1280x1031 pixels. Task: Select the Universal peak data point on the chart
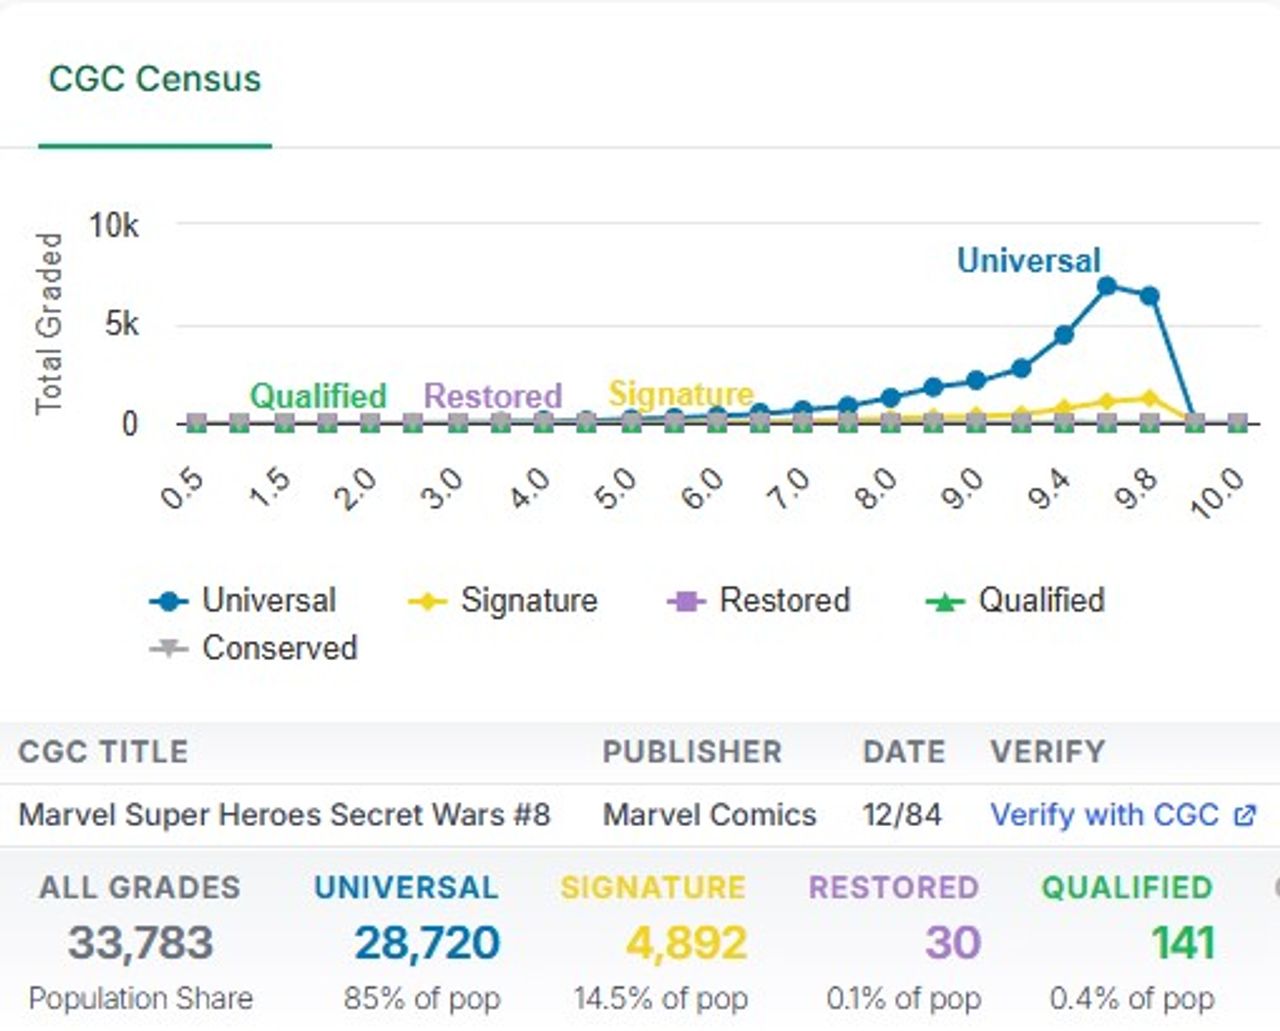pyautogui.click(x=1107, y=286)
